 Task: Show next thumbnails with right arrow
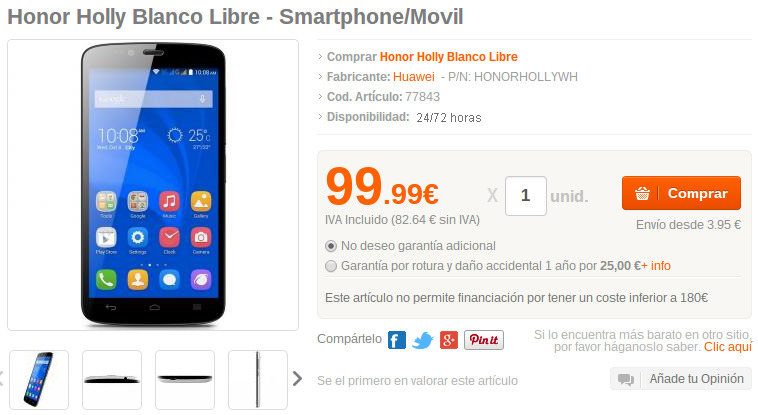pos(297,379)
